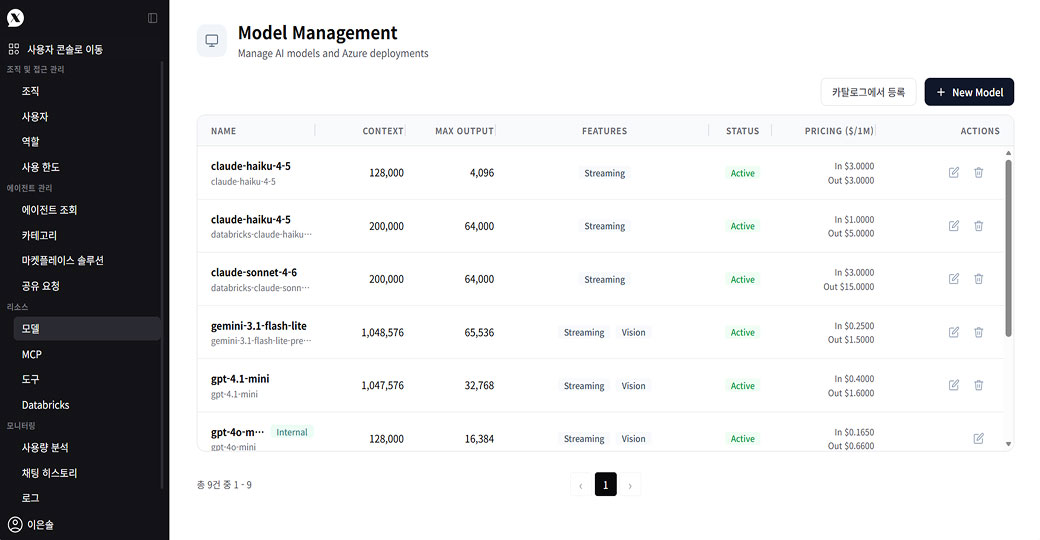Sort by the NAME column header
Viewport: 1040px width, 540px height.
(x=224, y=131)
